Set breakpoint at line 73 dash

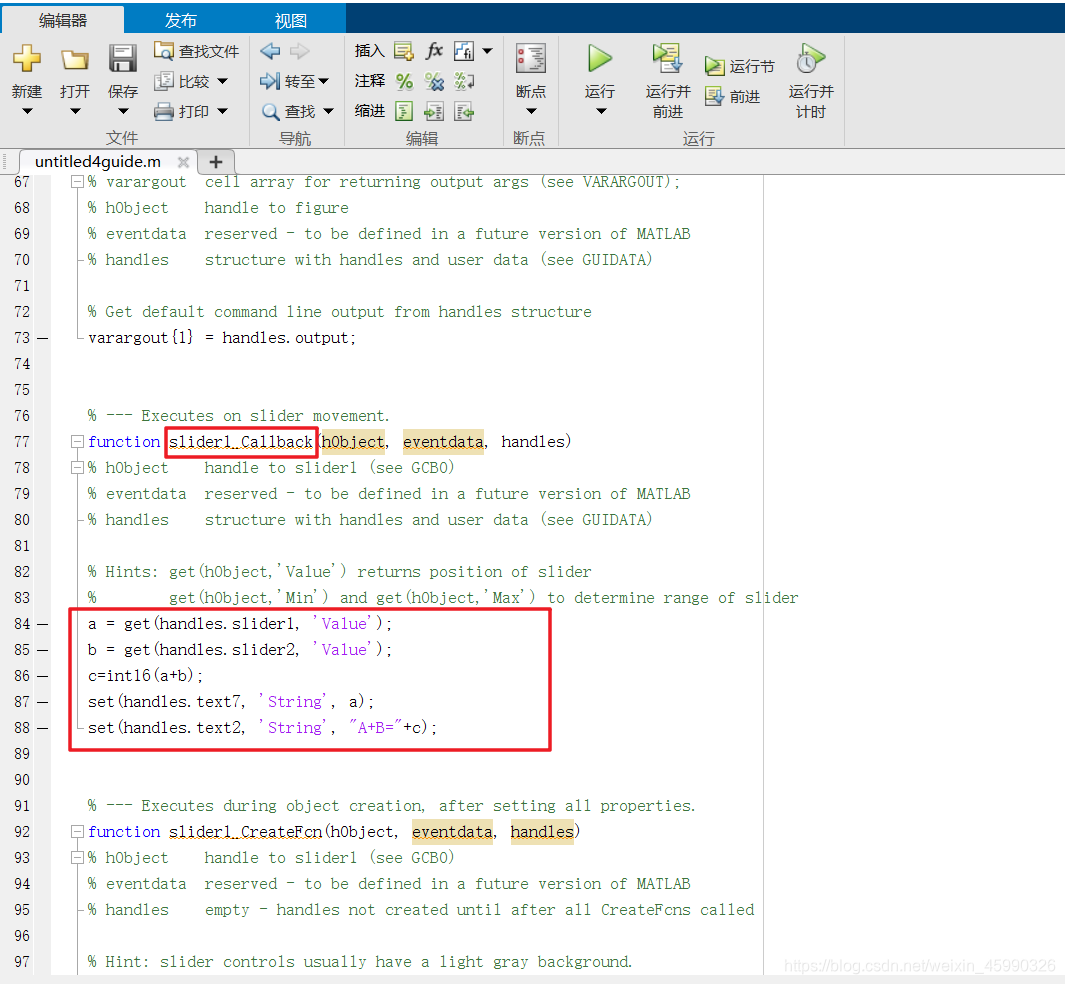click(x=43, y=338)
